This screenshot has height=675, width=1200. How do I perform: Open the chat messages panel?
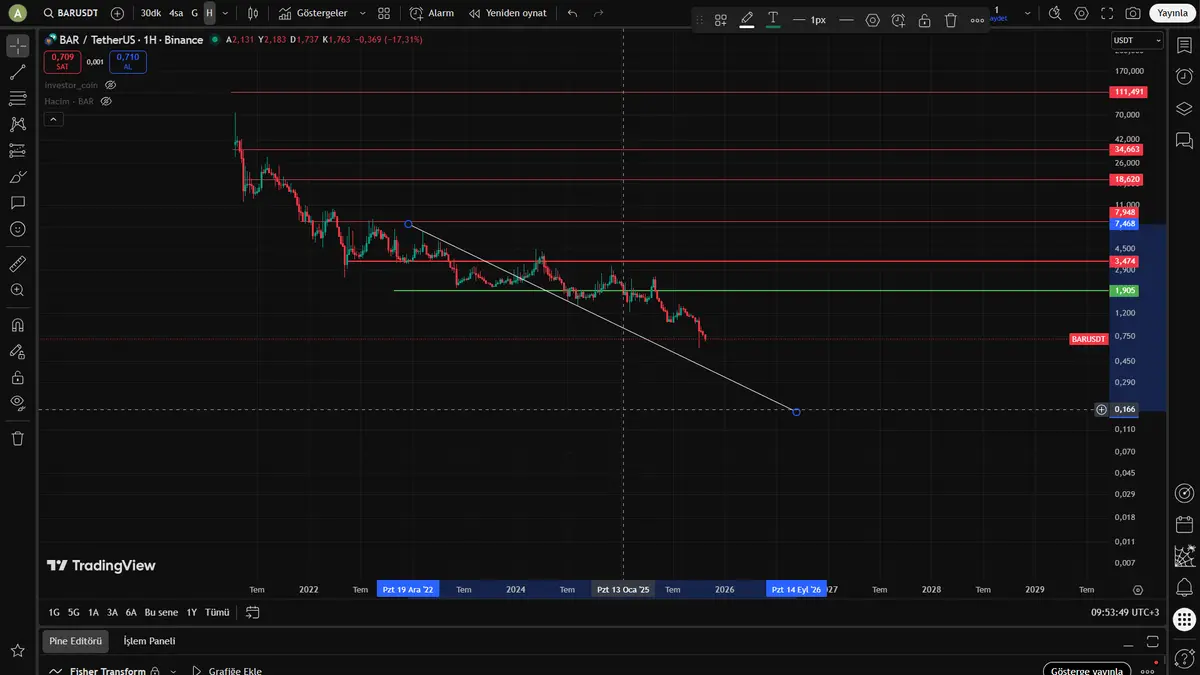[1184, 140]
